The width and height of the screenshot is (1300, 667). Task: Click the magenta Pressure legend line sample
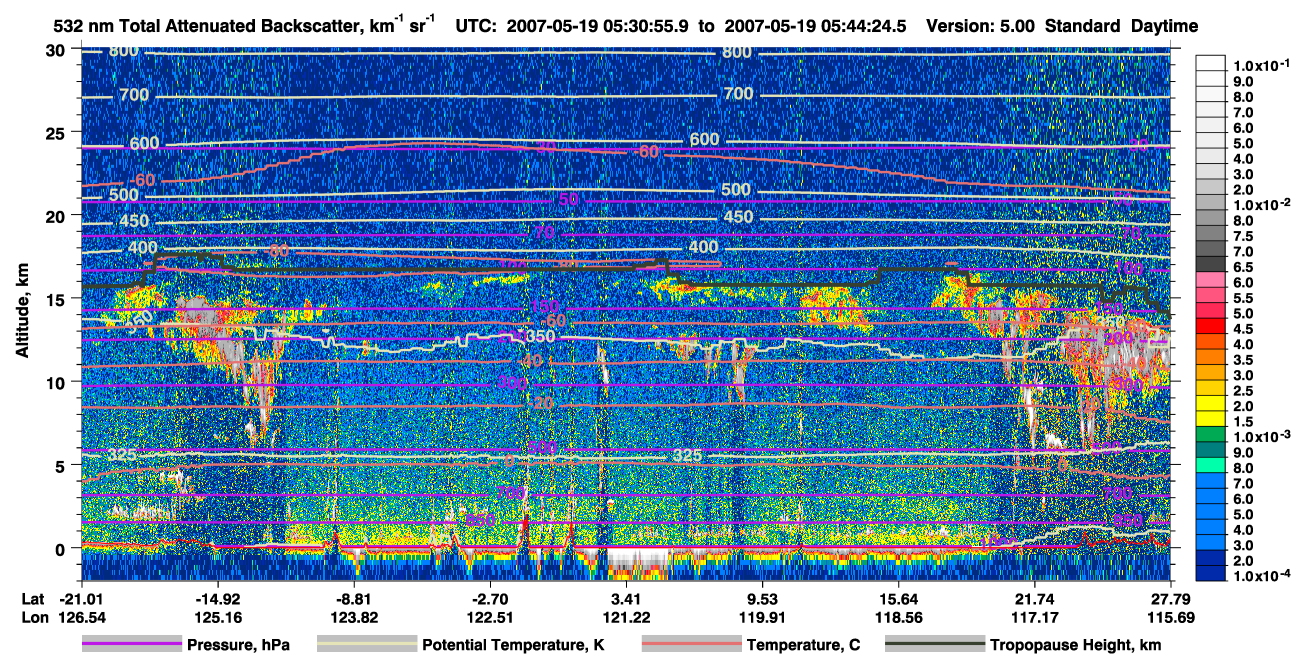pyautogui.click(x=131, y=645)
